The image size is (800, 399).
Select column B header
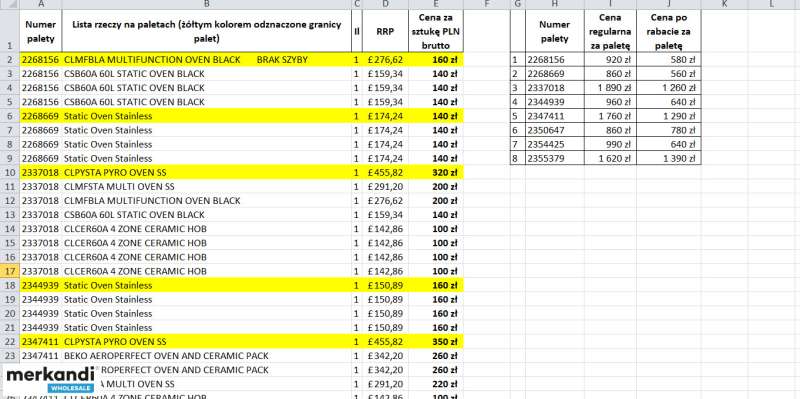[x=207, y=4]
